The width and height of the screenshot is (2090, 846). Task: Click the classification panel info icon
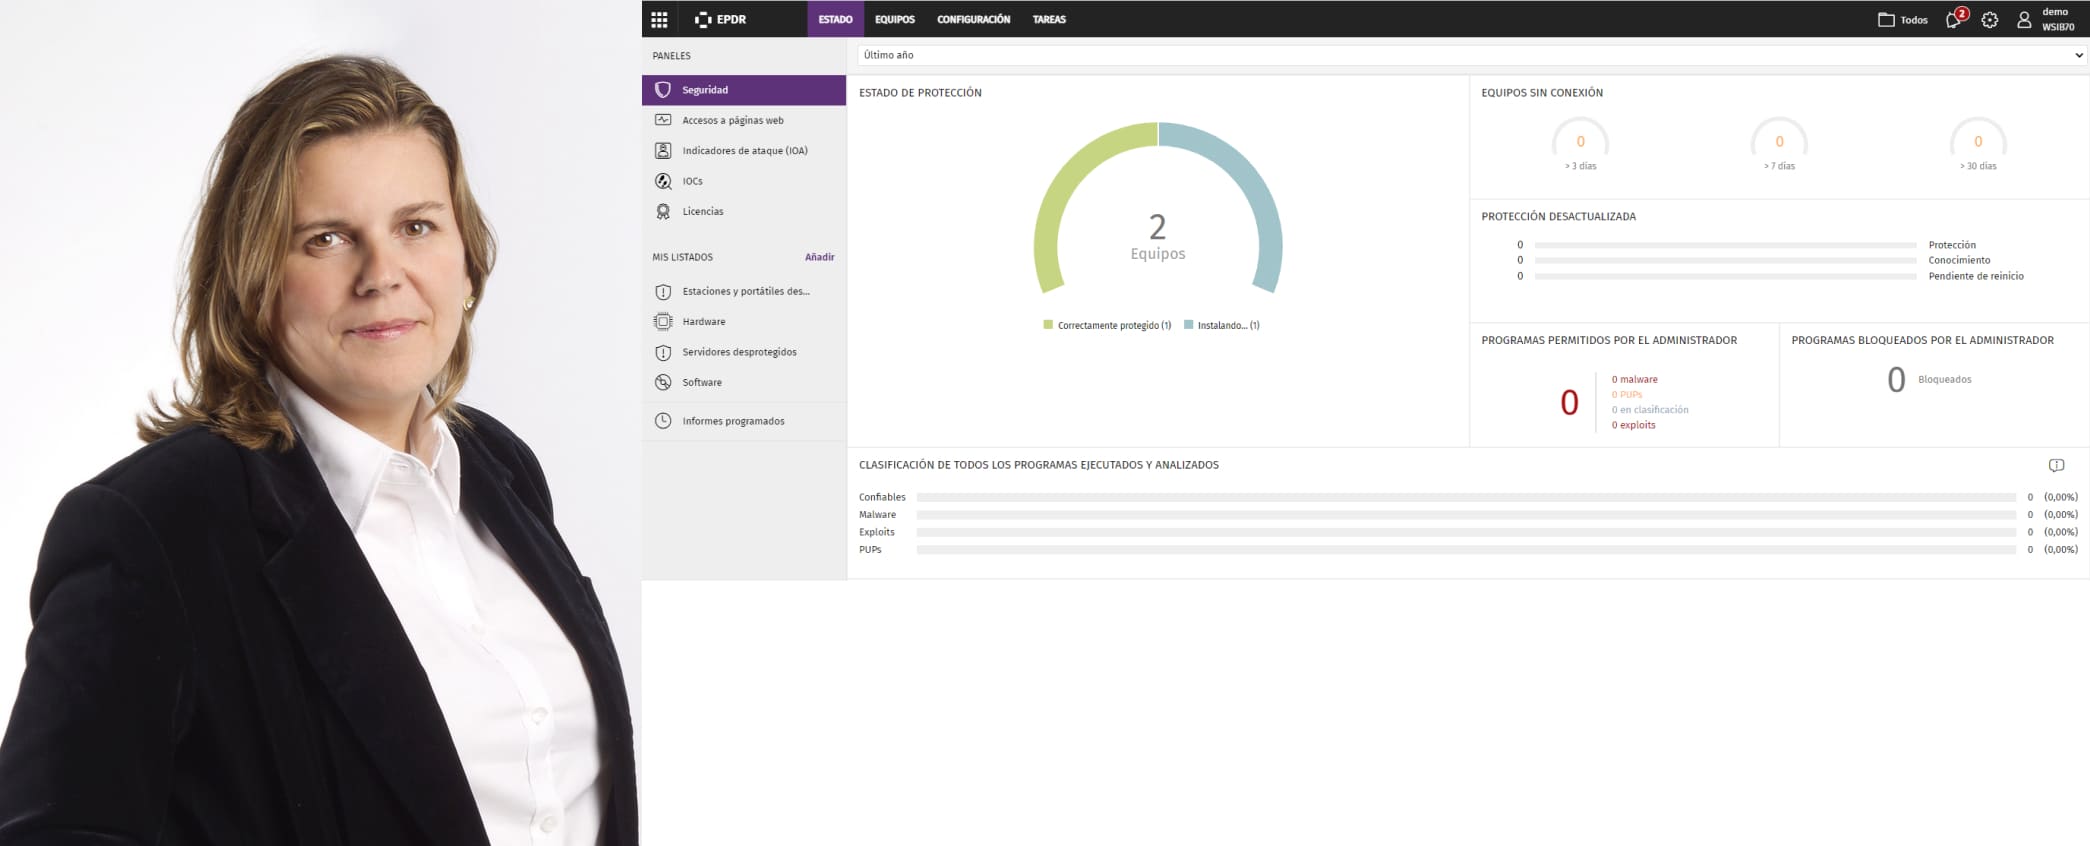2056,466
